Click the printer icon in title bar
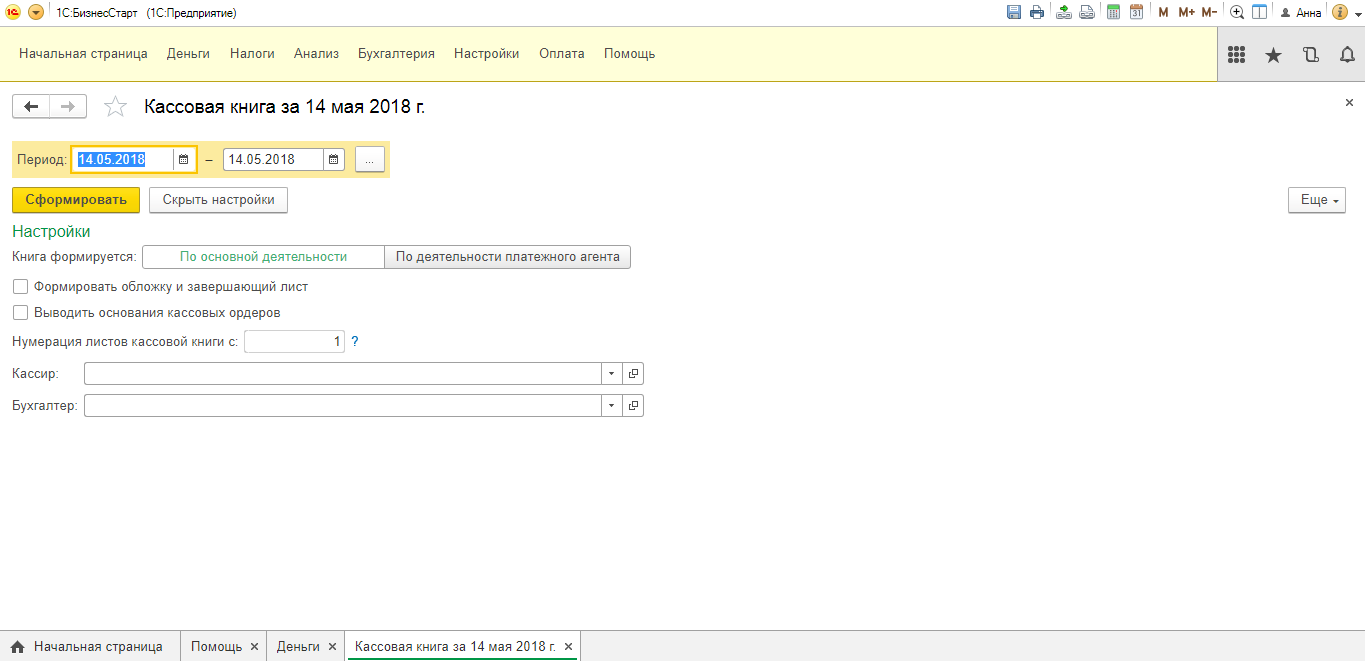The image size is (1365, 661). (x=1037, y=12)
